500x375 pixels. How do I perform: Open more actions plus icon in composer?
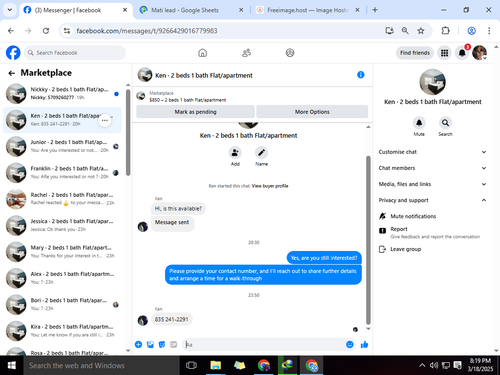(138, 344)
